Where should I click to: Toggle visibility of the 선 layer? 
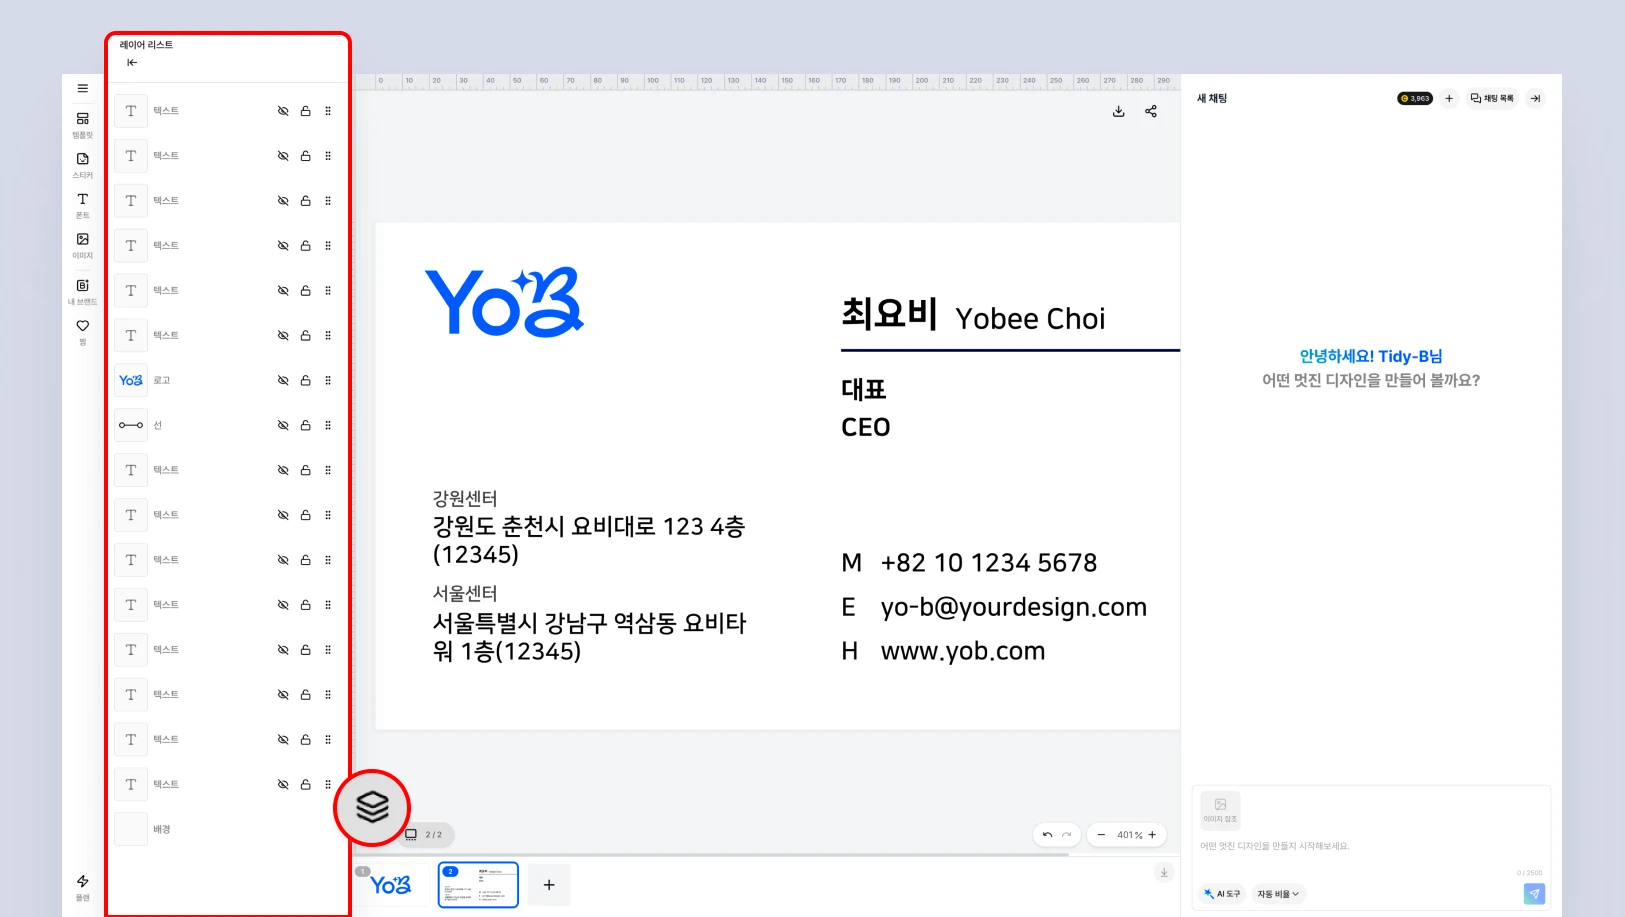[283, 425]
